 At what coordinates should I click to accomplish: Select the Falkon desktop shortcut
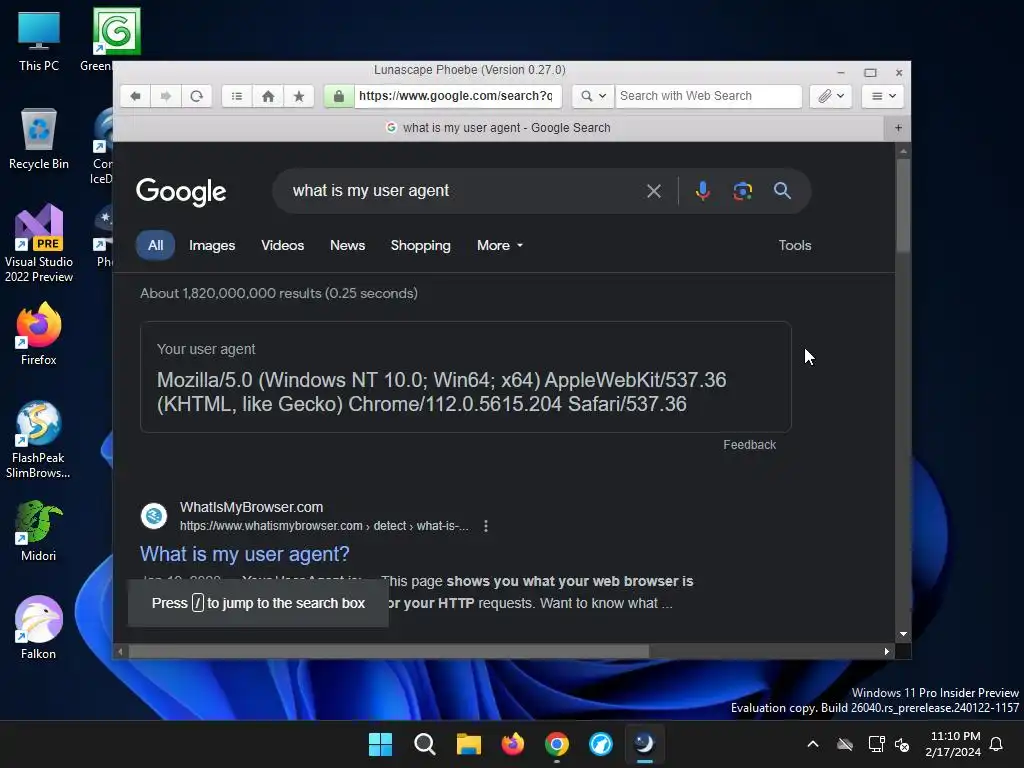(x=39, y=629)
